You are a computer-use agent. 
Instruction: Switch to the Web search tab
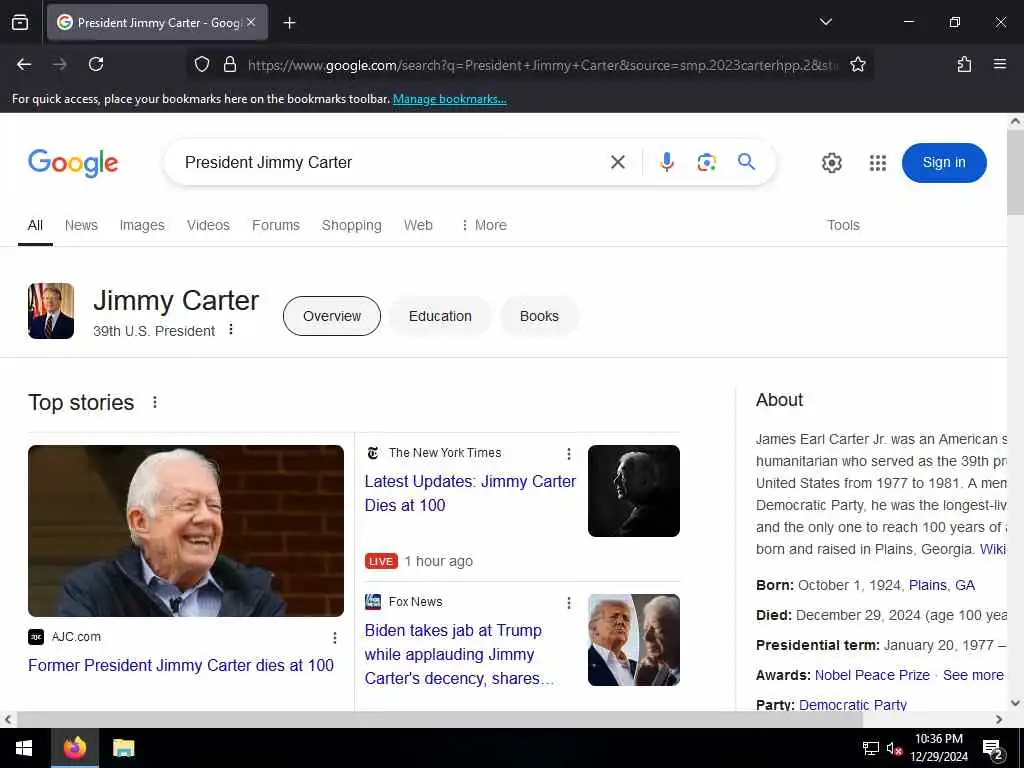(x=418, y=225)
